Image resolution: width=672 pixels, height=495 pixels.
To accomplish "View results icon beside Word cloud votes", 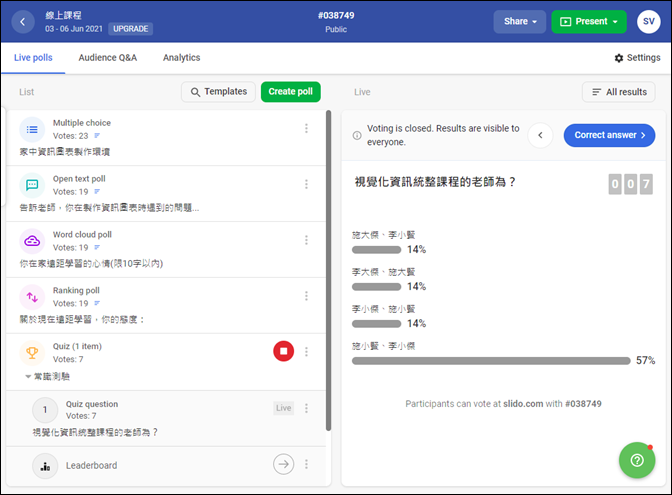I will (97, 247).
